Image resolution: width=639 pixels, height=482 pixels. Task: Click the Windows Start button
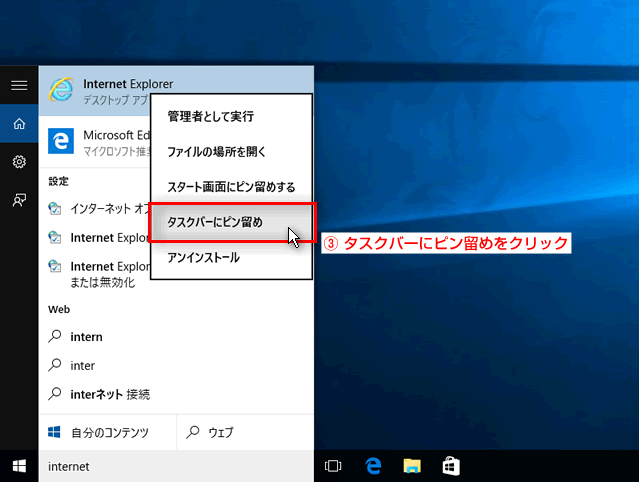[x=19, y=466]
